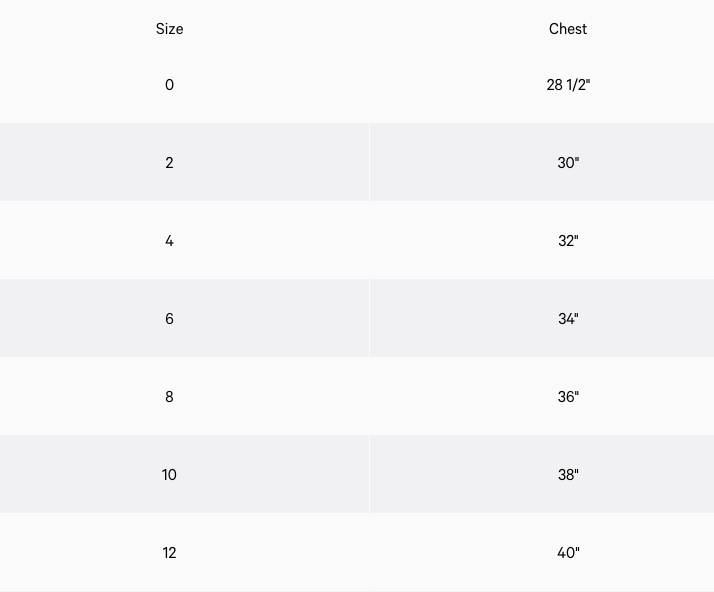Click the 40" chest measurement
The height and width of the screenshot is (592, 714).
pyautogui.click(x=568, y=553)
